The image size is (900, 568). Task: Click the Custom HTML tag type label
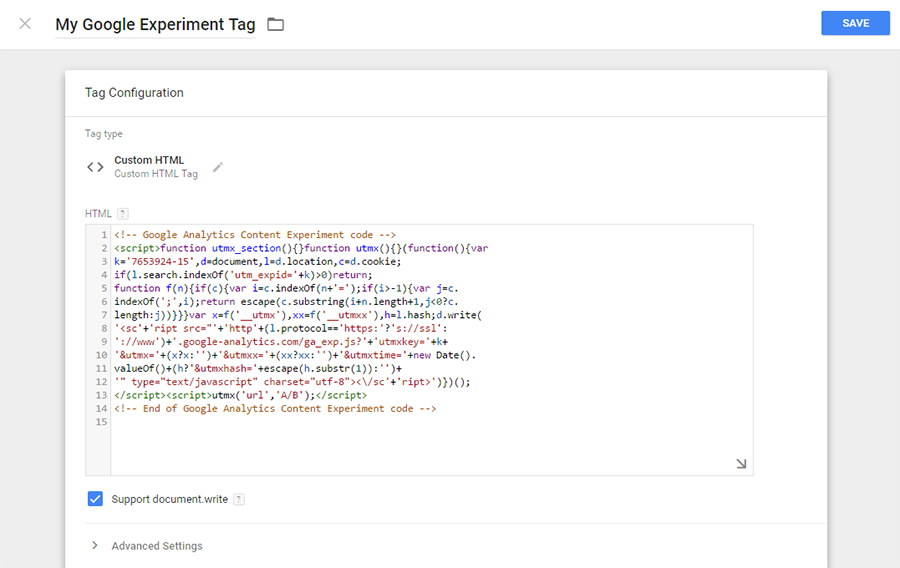pyautogui.click(x=149, y=160)
